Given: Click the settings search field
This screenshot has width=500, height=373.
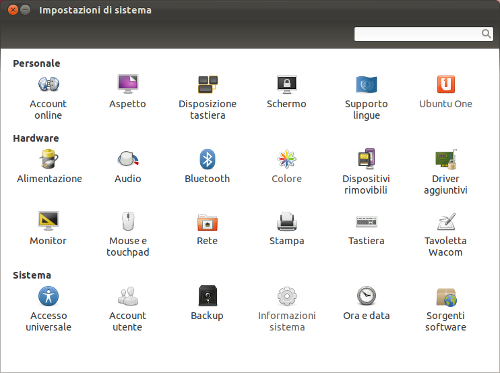Looking at the screenshot, I should [x=423, y=34].
